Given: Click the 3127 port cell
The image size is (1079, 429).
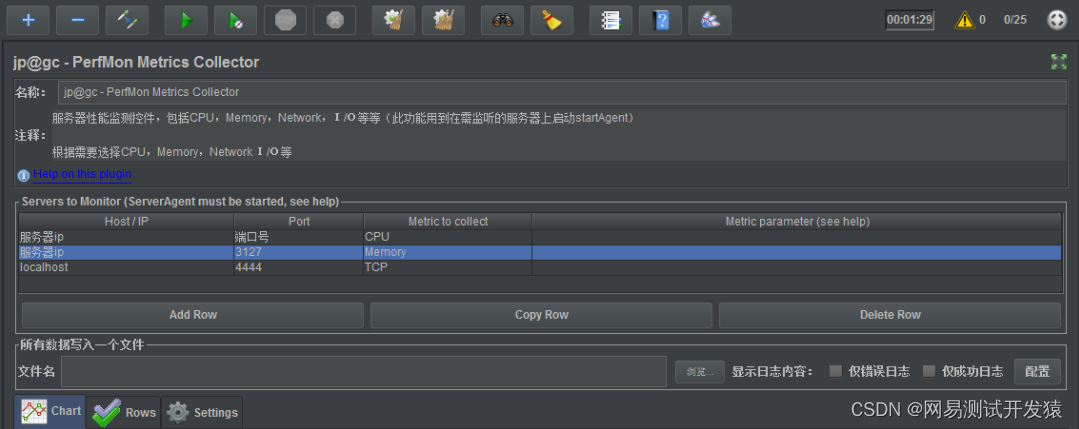Looking at the screenshot, I should tap(299, 252).
